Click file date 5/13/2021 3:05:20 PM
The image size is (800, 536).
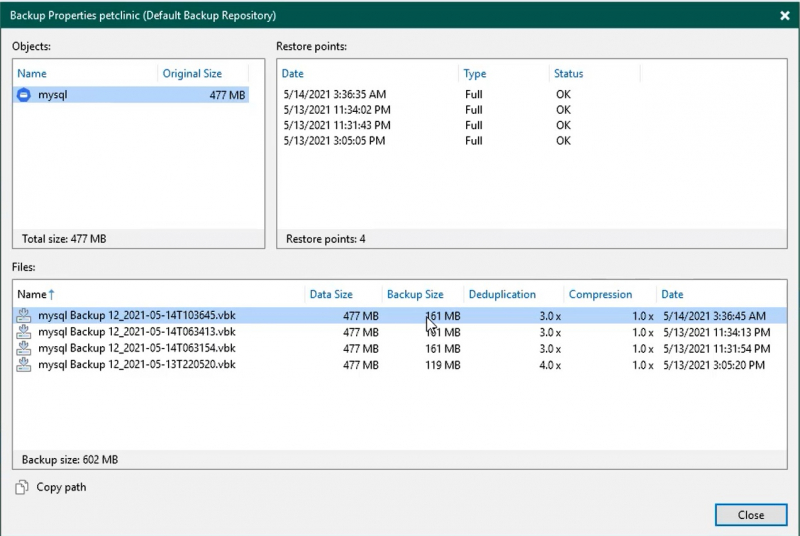(x=714, y=365)
